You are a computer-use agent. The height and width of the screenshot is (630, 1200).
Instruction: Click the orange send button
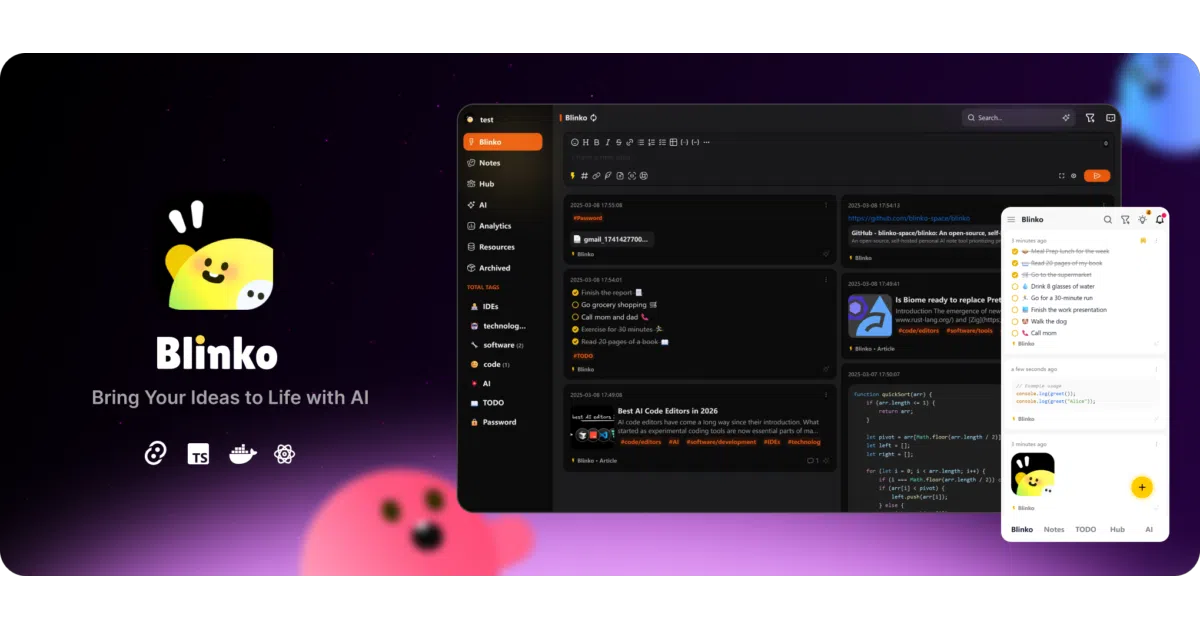click(x=1097, y=176)
